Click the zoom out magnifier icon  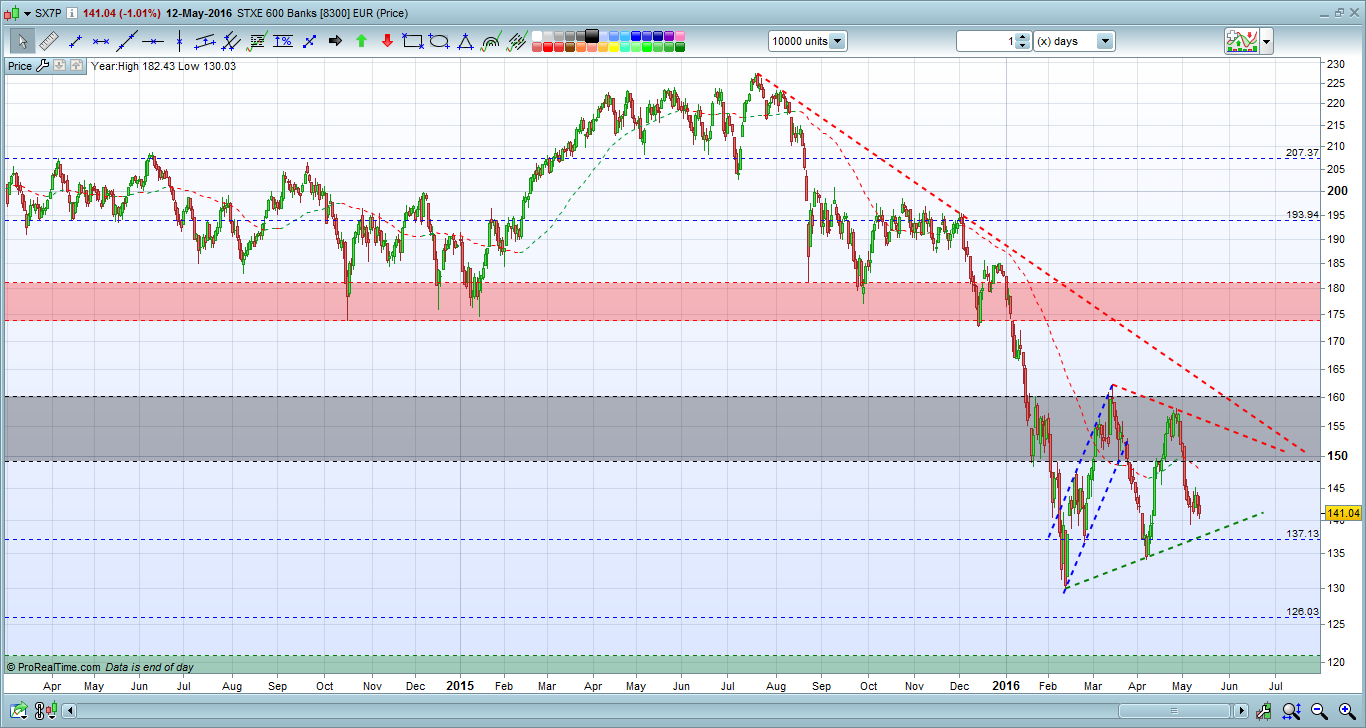[x=1319, y=711]
